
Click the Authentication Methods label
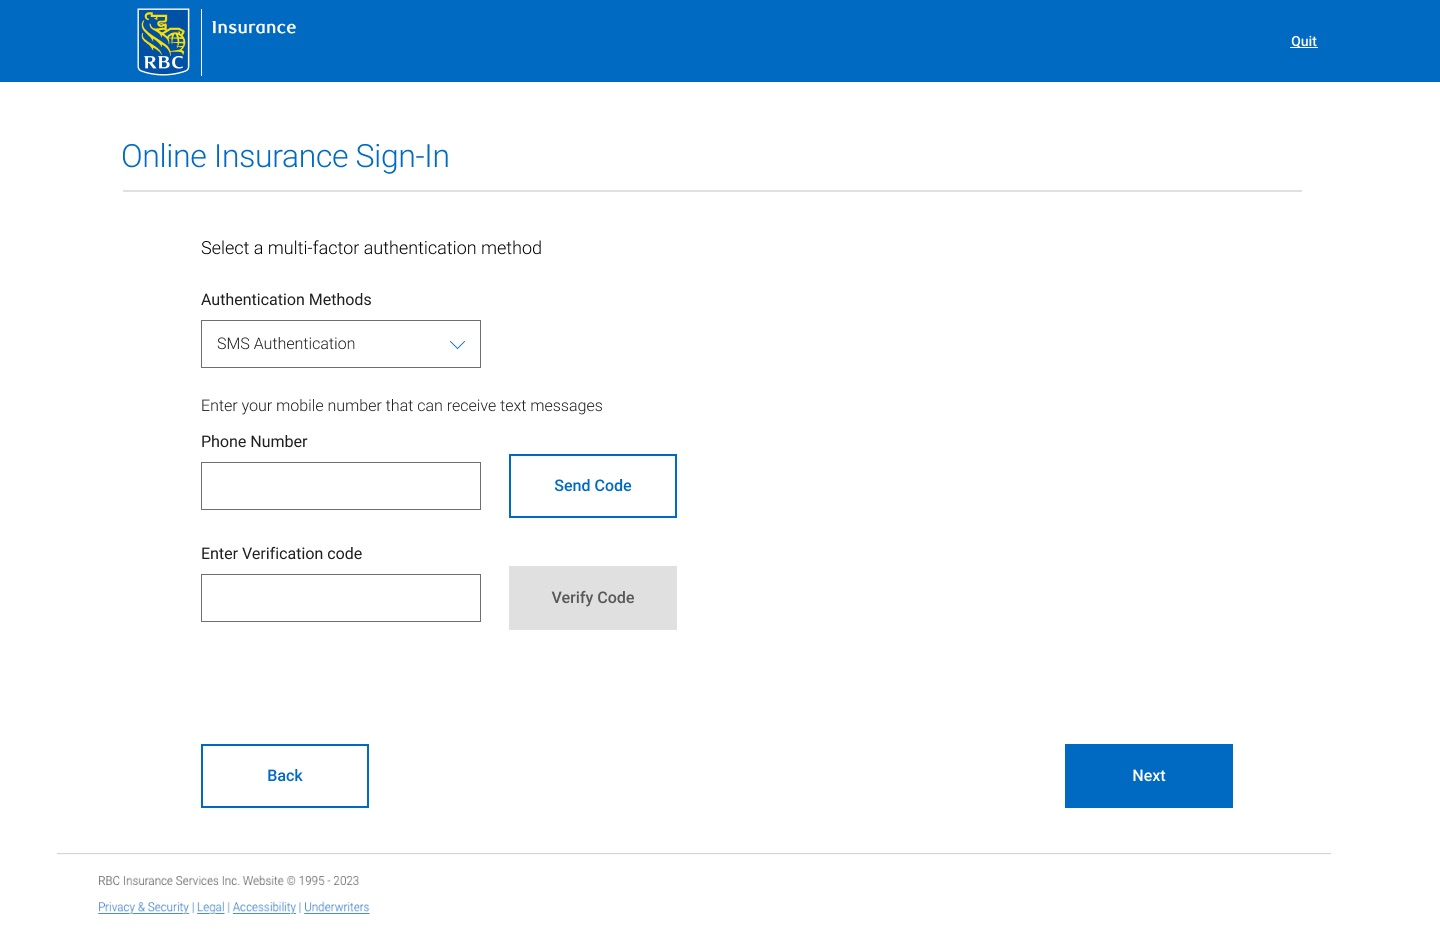coord(286,299)
